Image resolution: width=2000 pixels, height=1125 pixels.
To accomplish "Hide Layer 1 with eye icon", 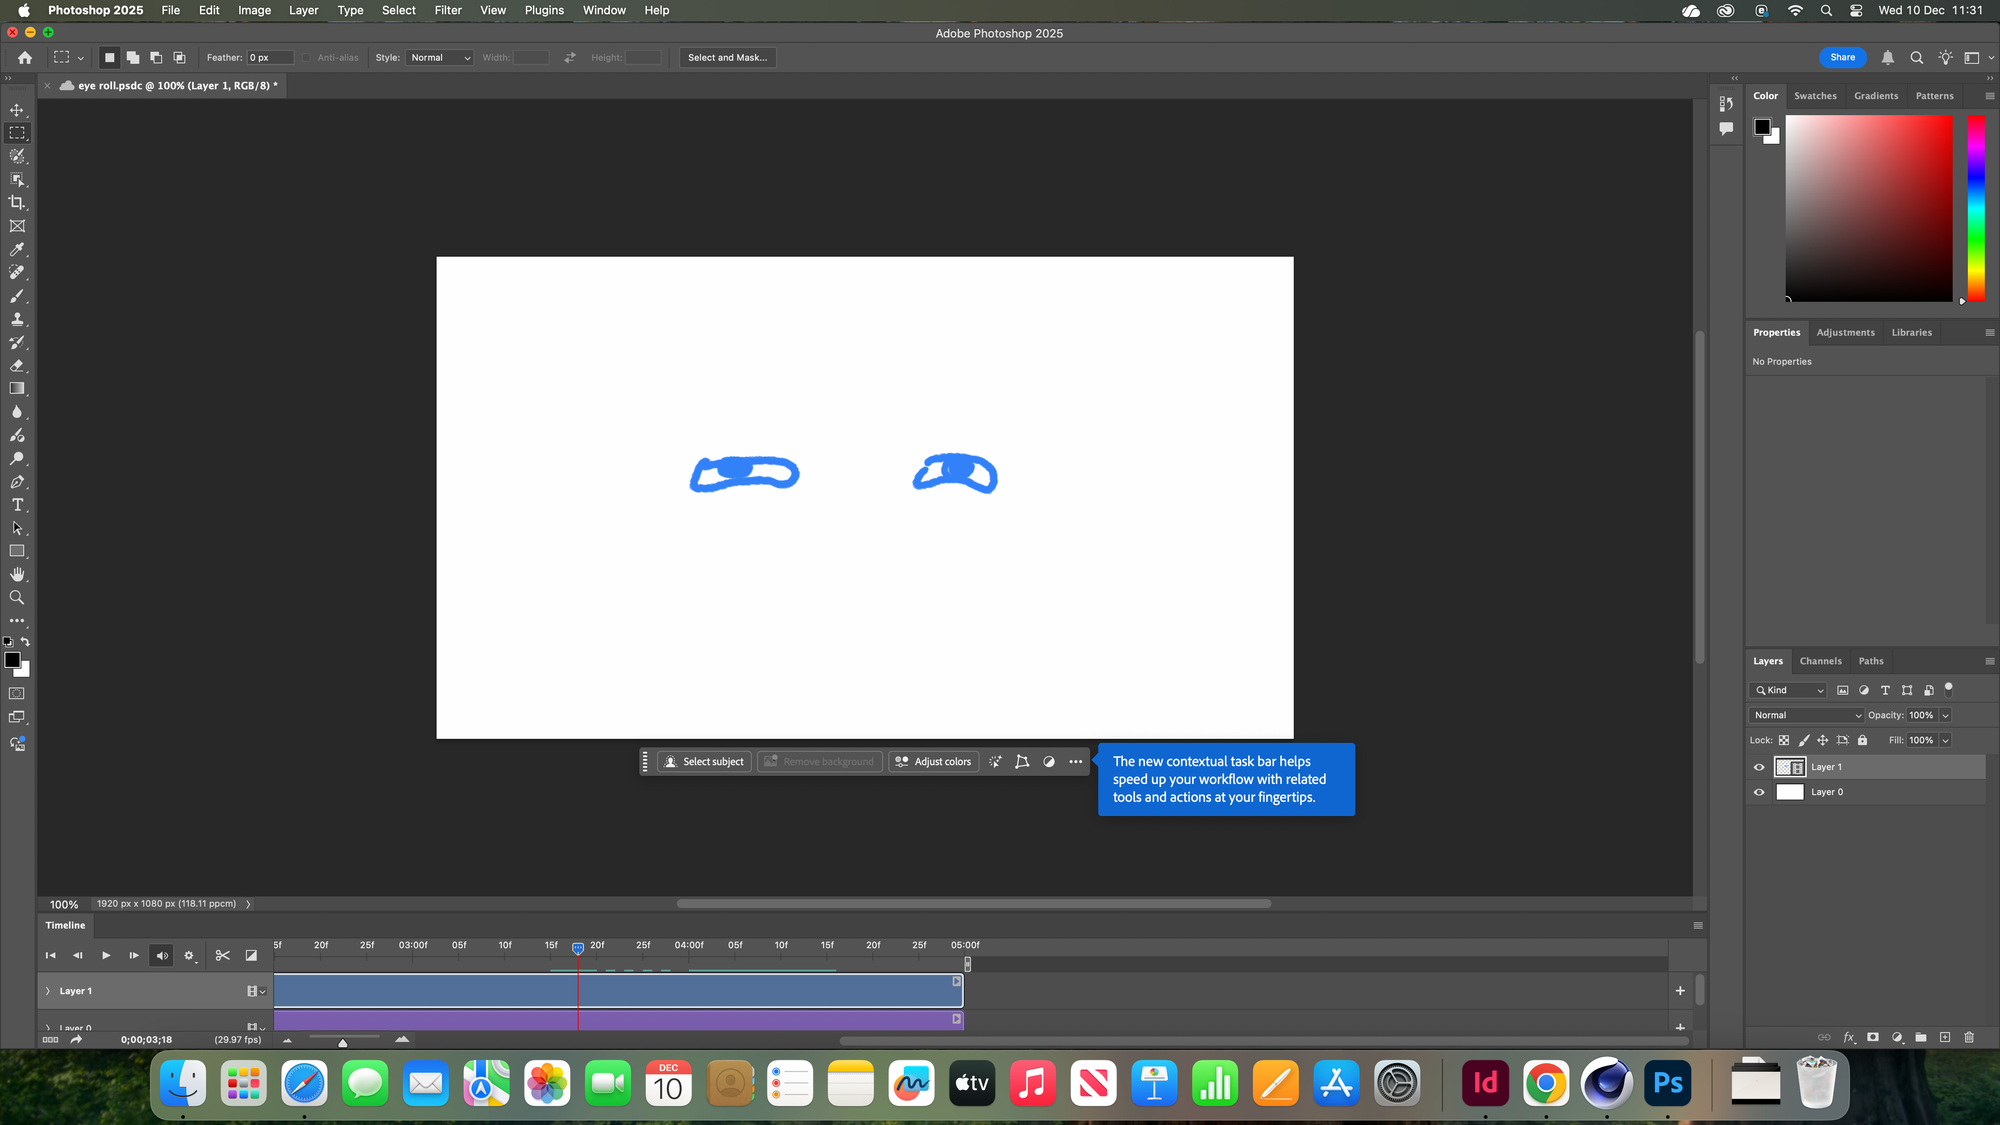I will (x=1759, y=767).
